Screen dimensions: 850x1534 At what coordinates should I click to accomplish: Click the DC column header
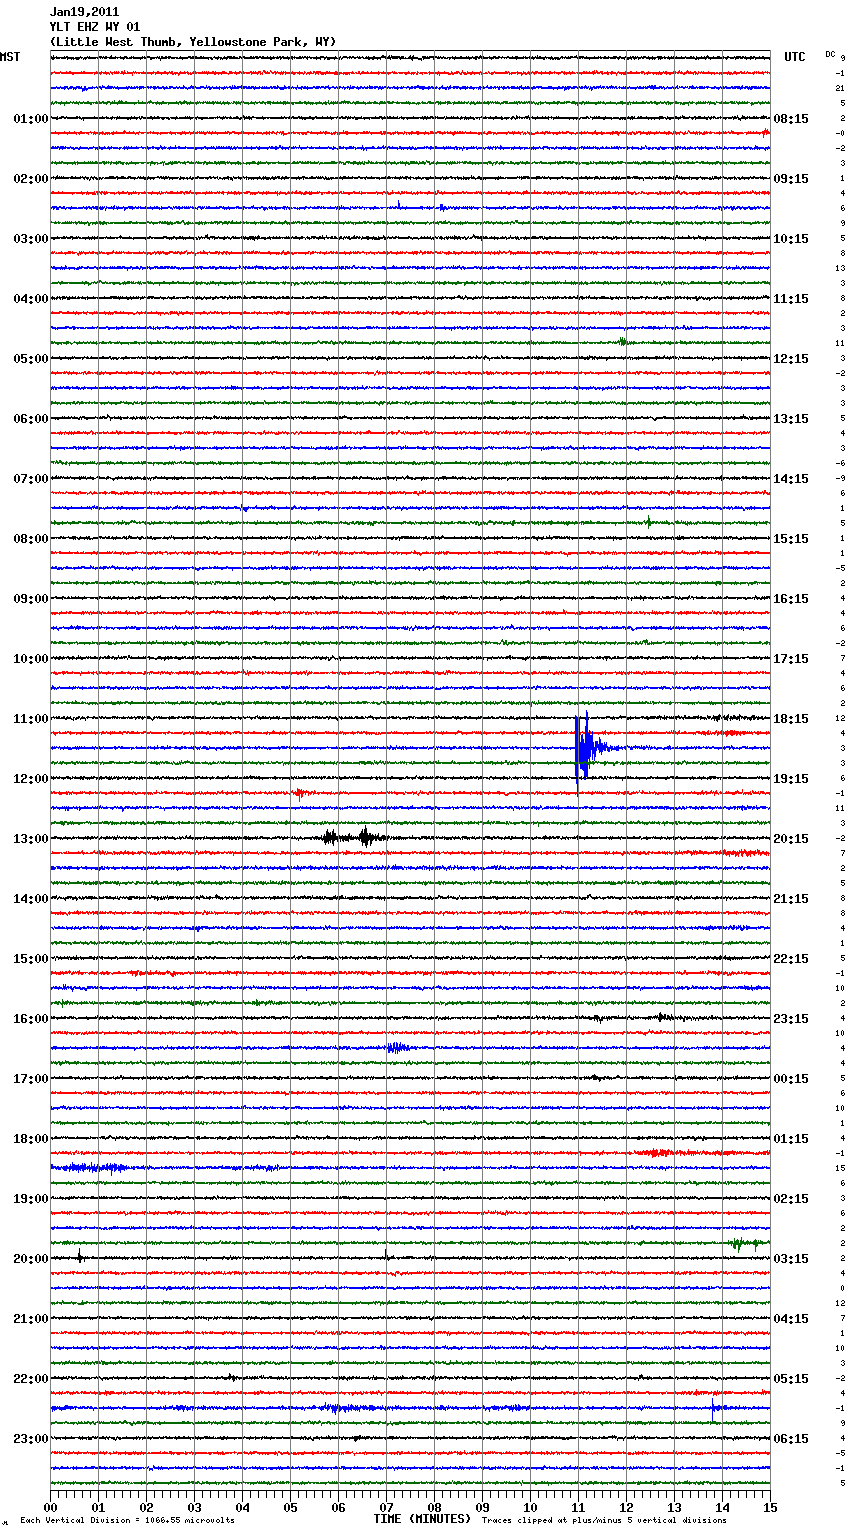coord(830,54)
